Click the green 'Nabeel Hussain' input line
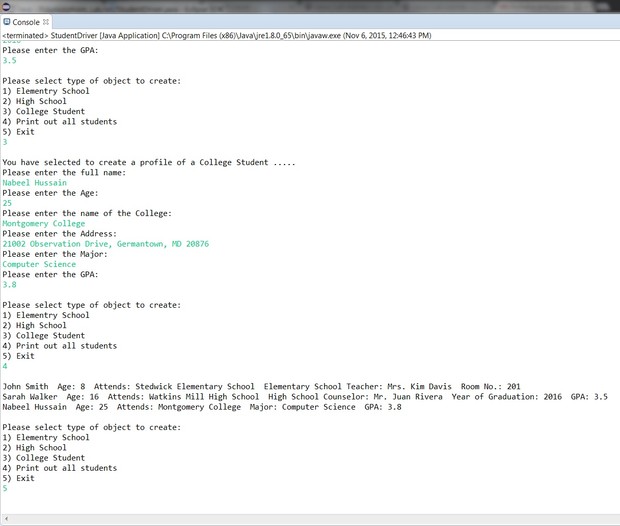The image size is (620, 526). pyautogui.click(x=34, y=183)
